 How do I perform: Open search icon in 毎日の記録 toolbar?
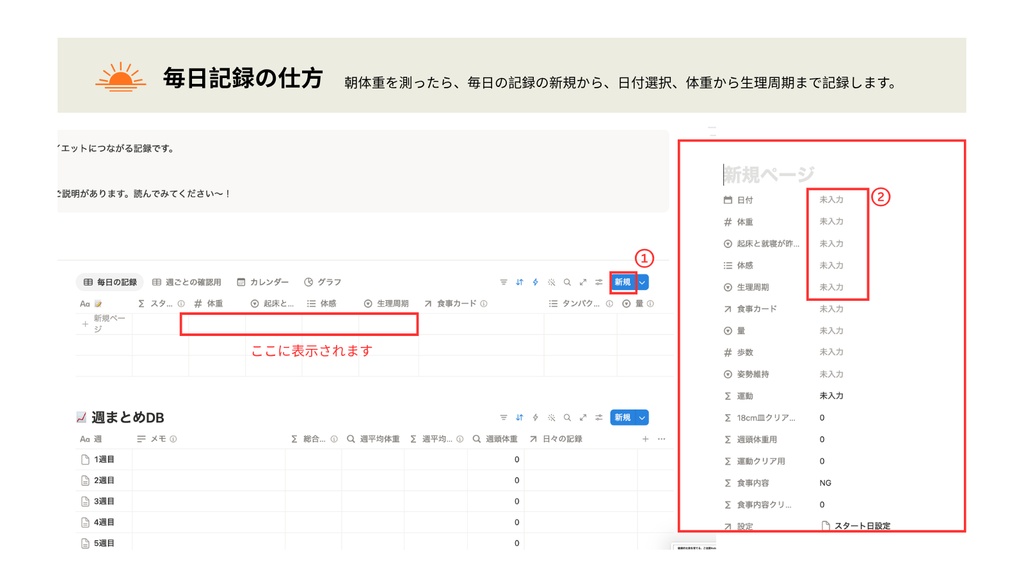click(x=567, y=282)
